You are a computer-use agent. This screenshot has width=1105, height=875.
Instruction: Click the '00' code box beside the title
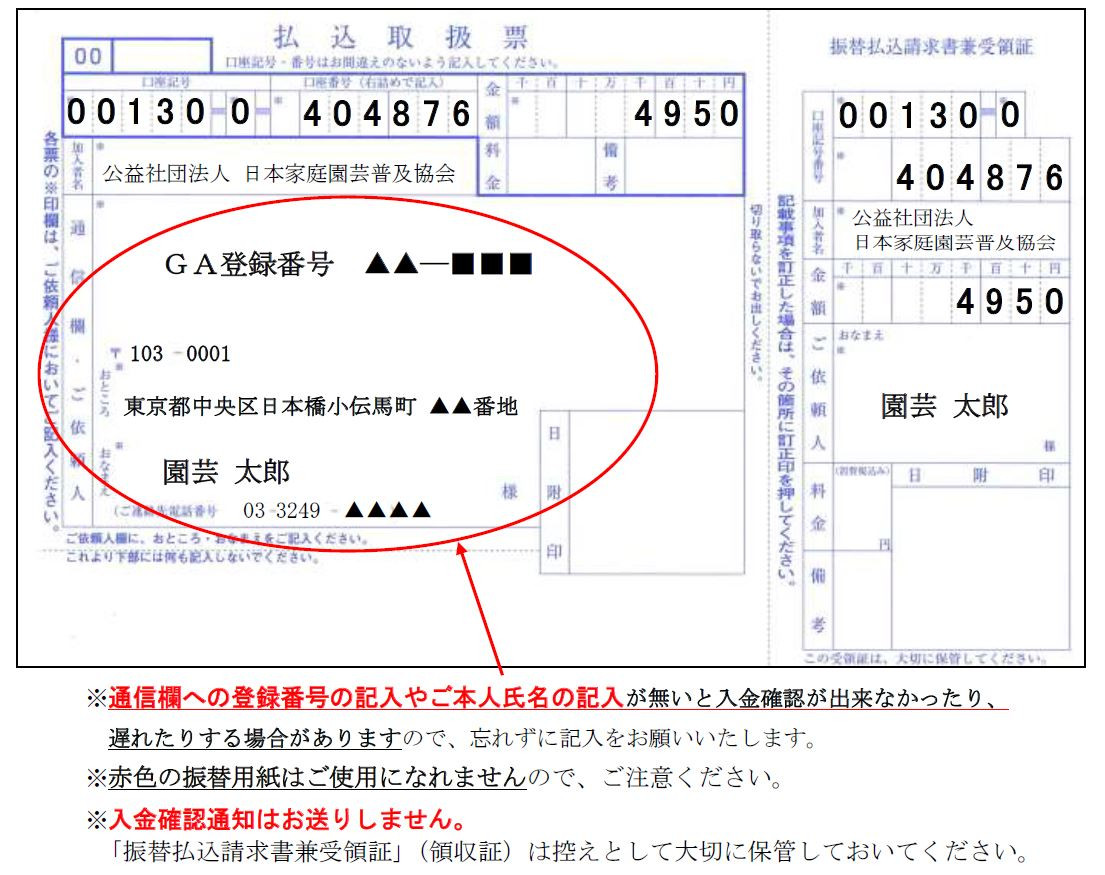88,56
